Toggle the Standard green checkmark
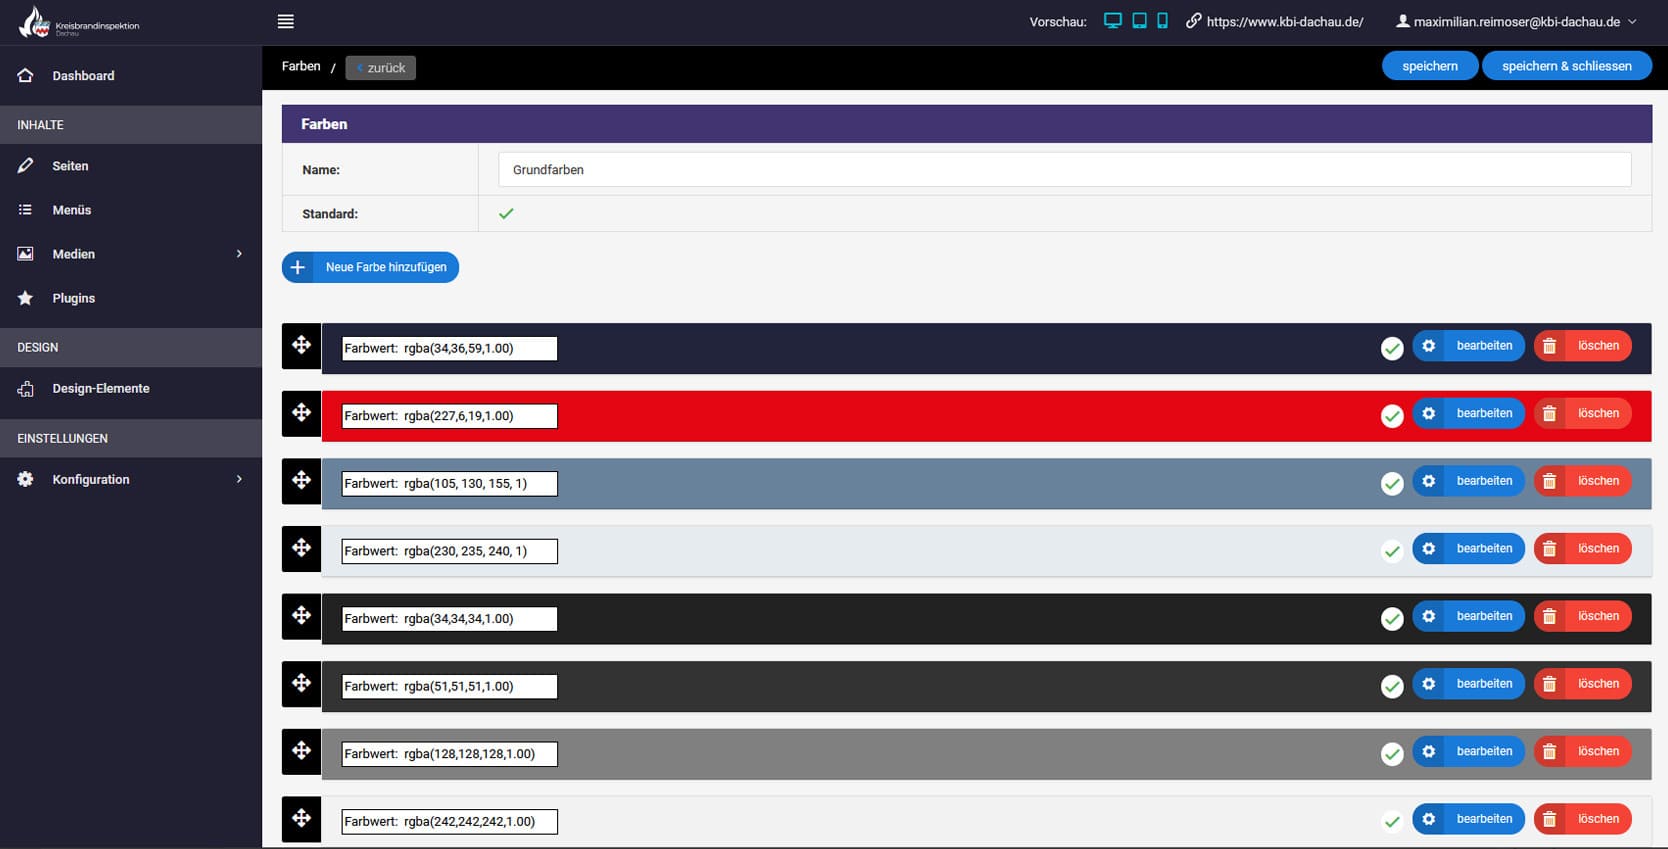This screenshot has width=1668, height=849. coord(506,213)
